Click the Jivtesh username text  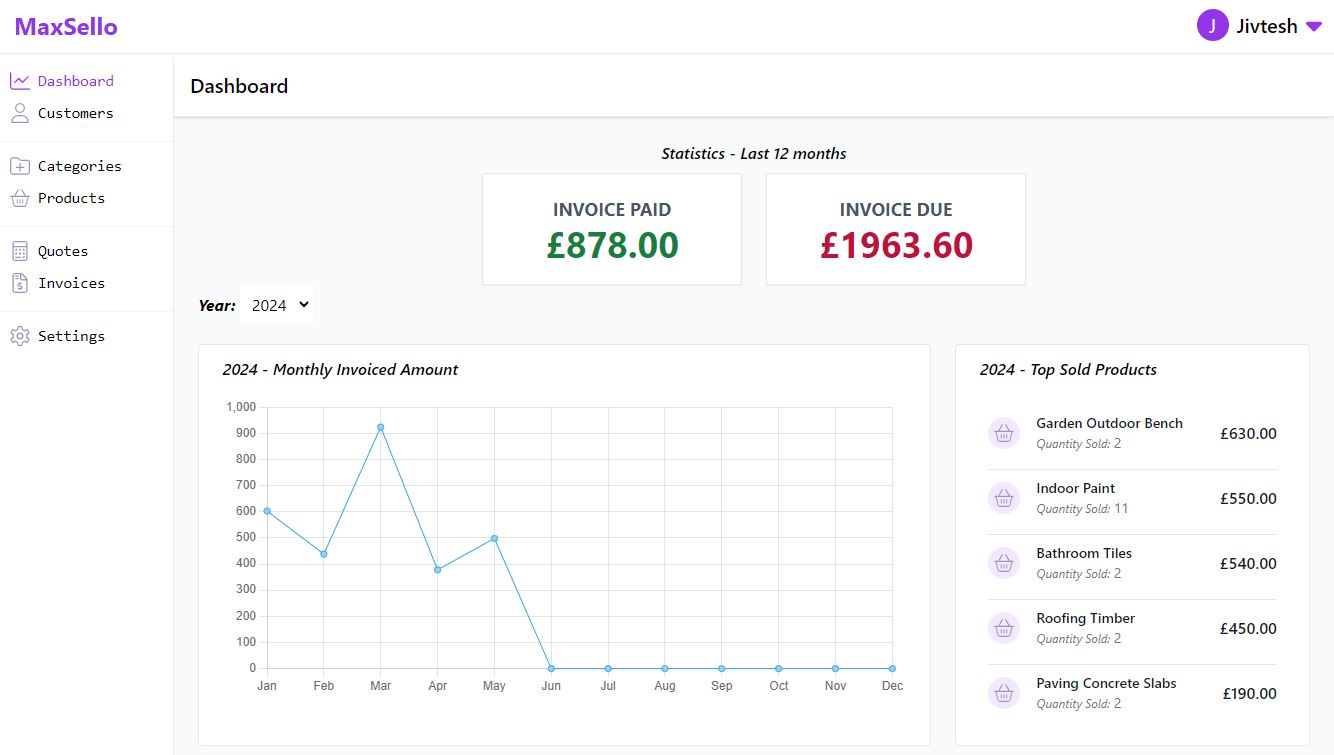tap(1266, 27)
